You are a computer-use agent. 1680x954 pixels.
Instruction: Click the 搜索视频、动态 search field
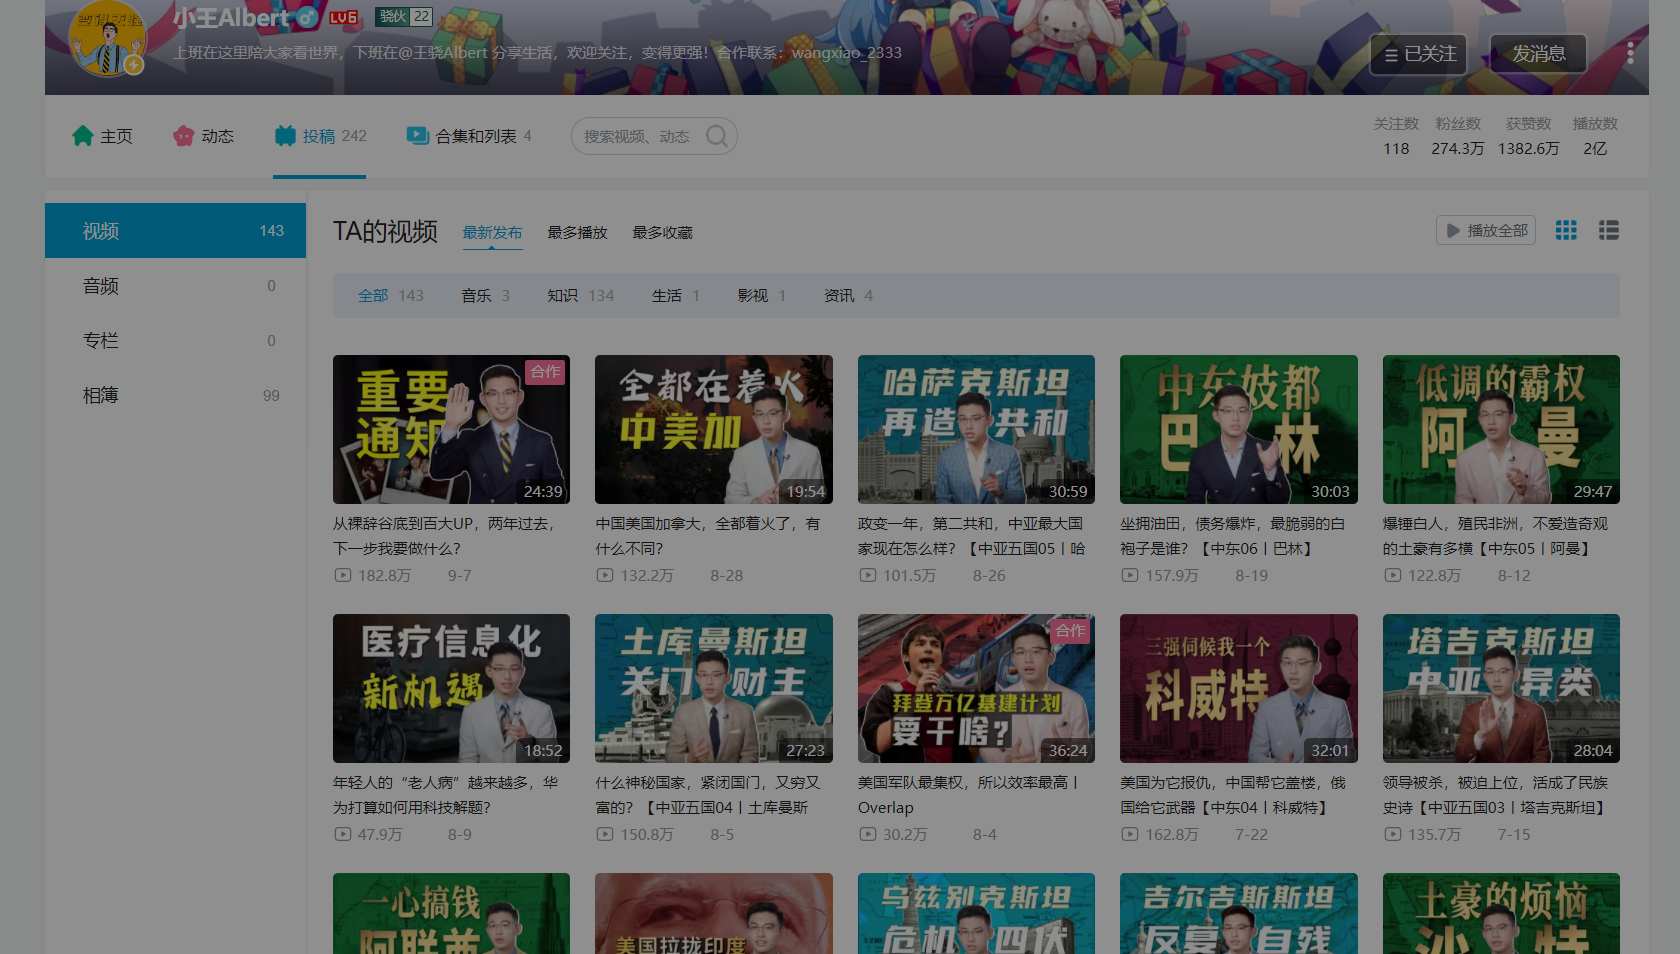[640, 136]
